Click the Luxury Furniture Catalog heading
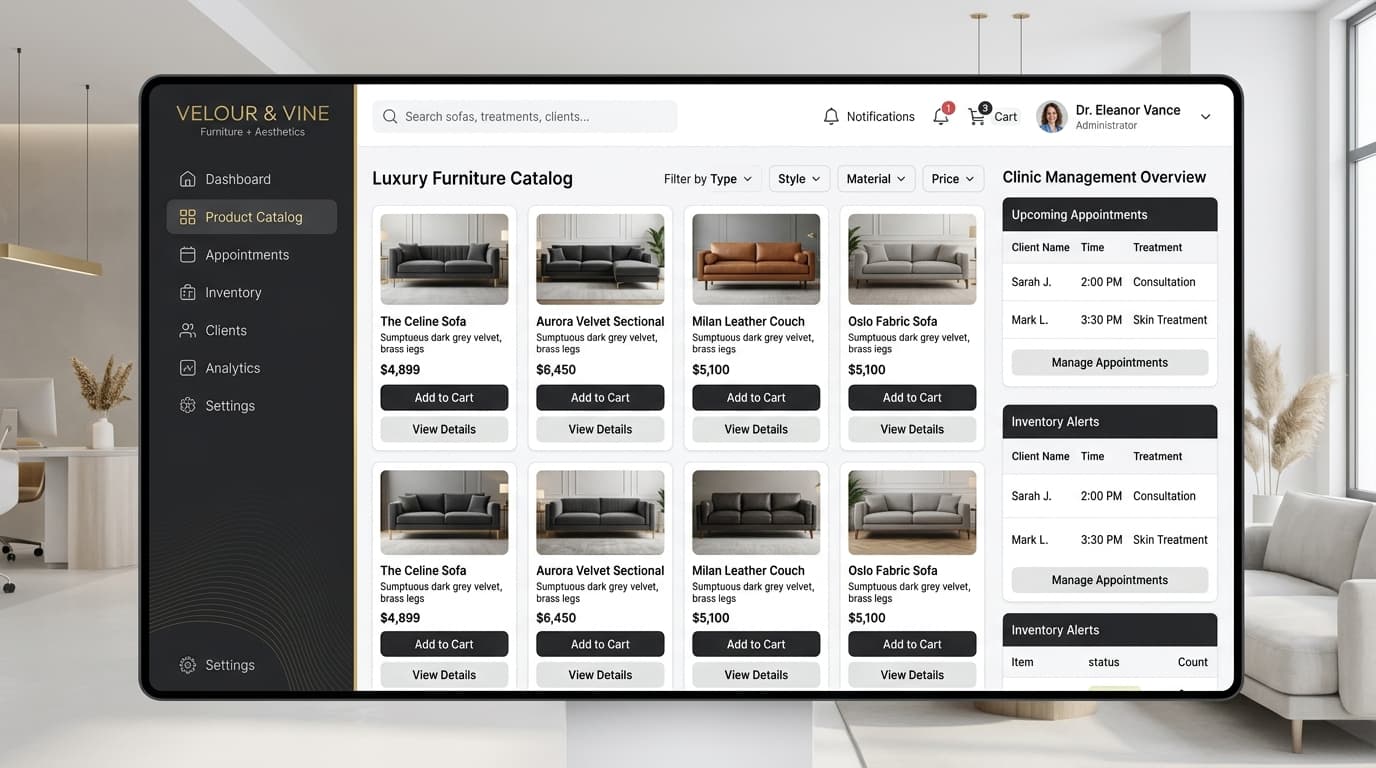This screenshot has width=1376, height=768. pos(472,179)
